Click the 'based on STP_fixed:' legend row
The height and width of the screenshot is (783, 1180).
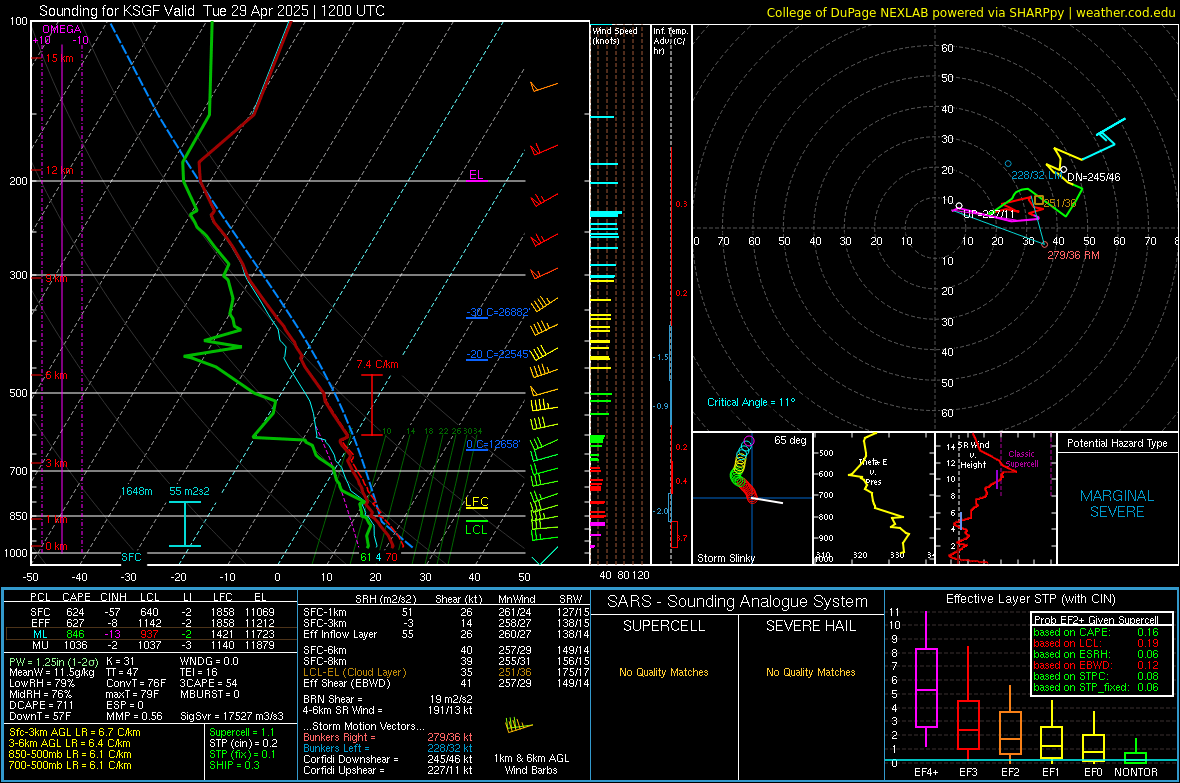[x=1096, y=687]
